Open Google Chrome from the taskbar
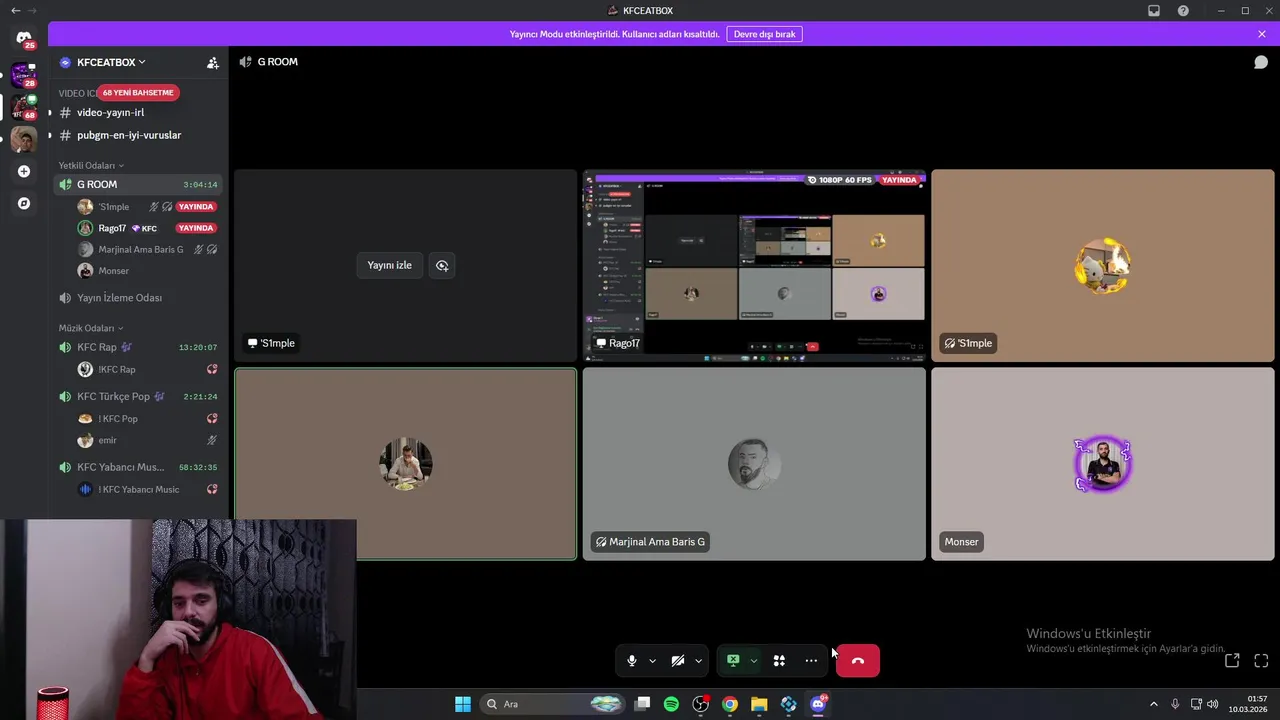Screen dimensions: 1280x720 point(730,704)
